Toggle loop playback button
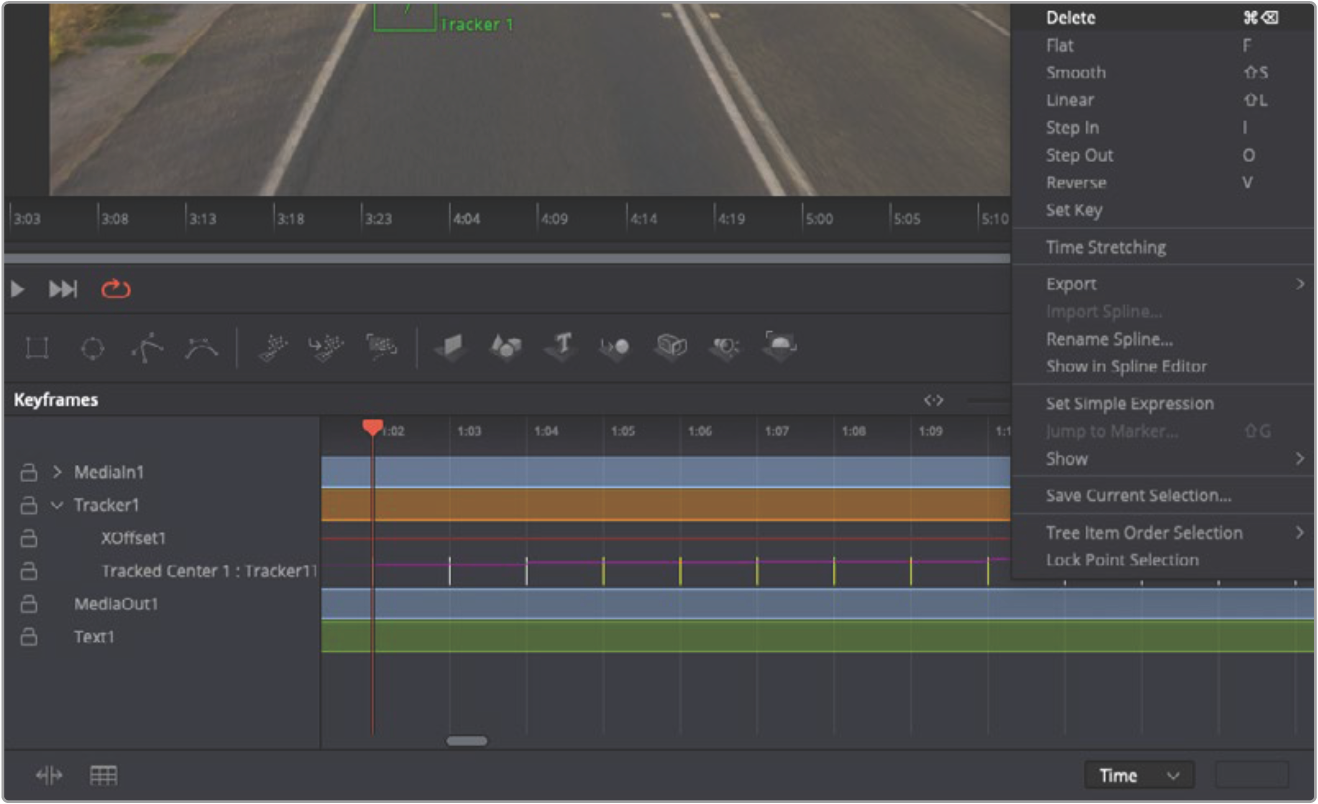 point(116,289)
